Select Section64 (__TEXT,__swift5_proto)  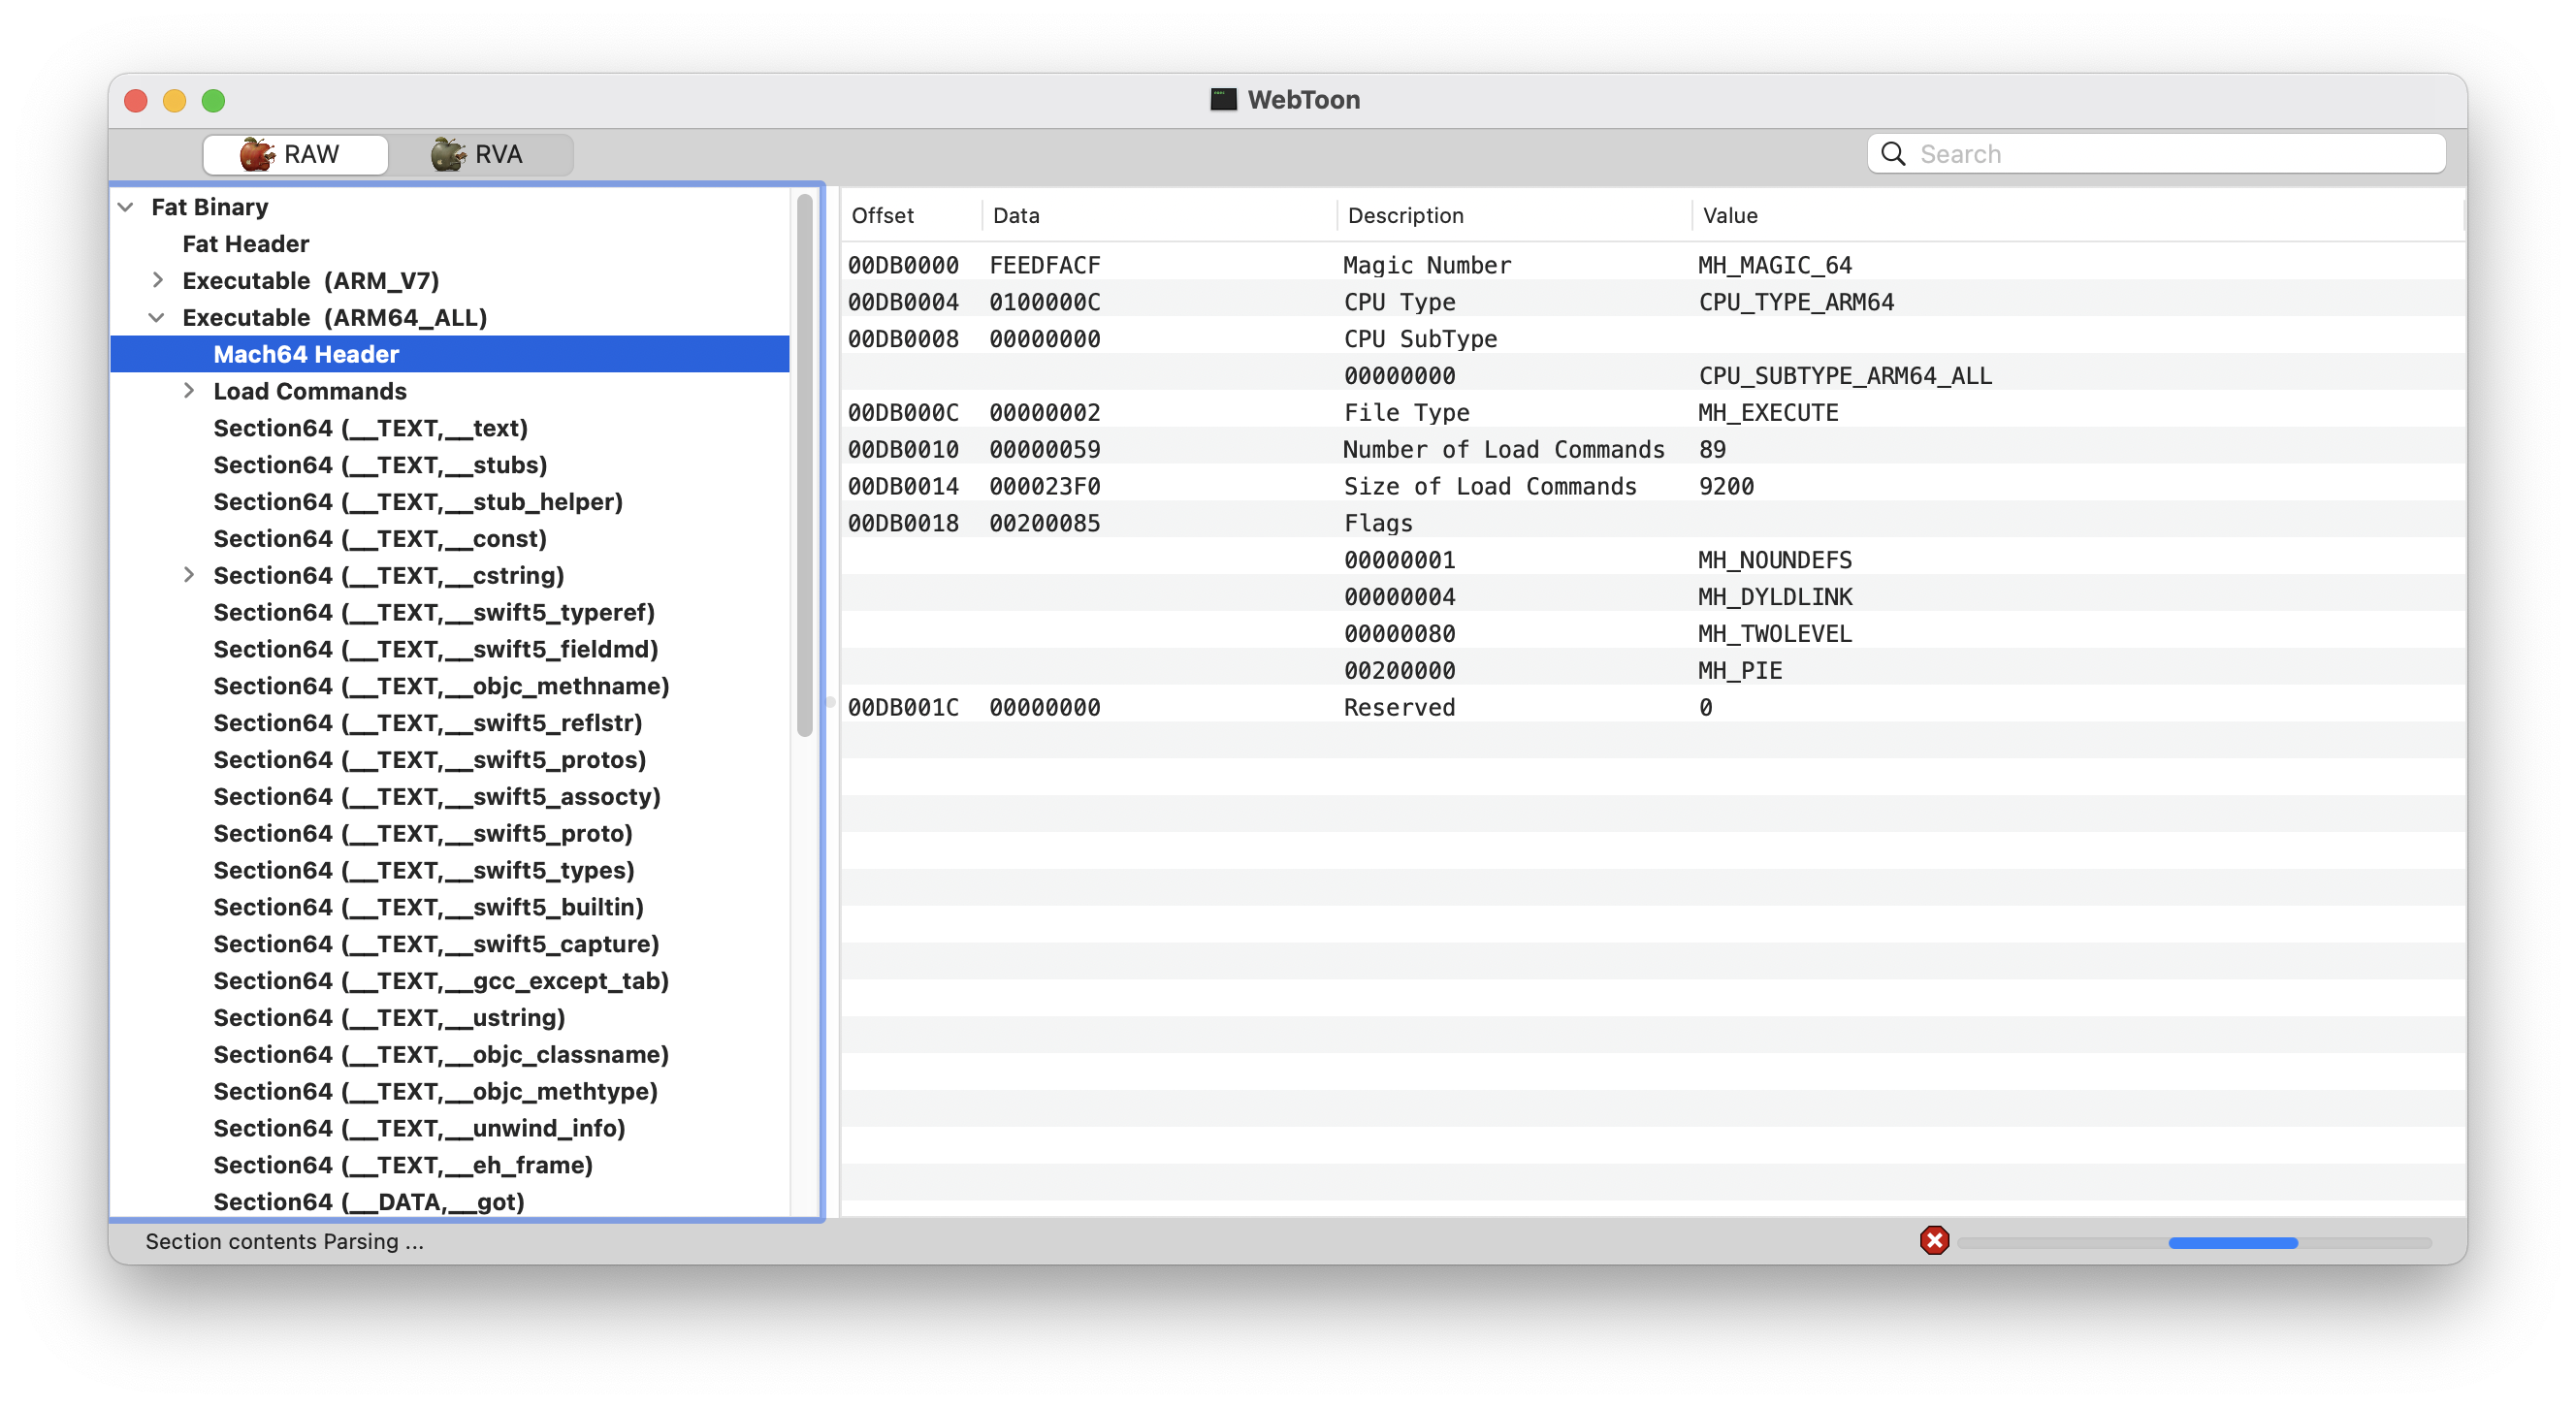423,834
